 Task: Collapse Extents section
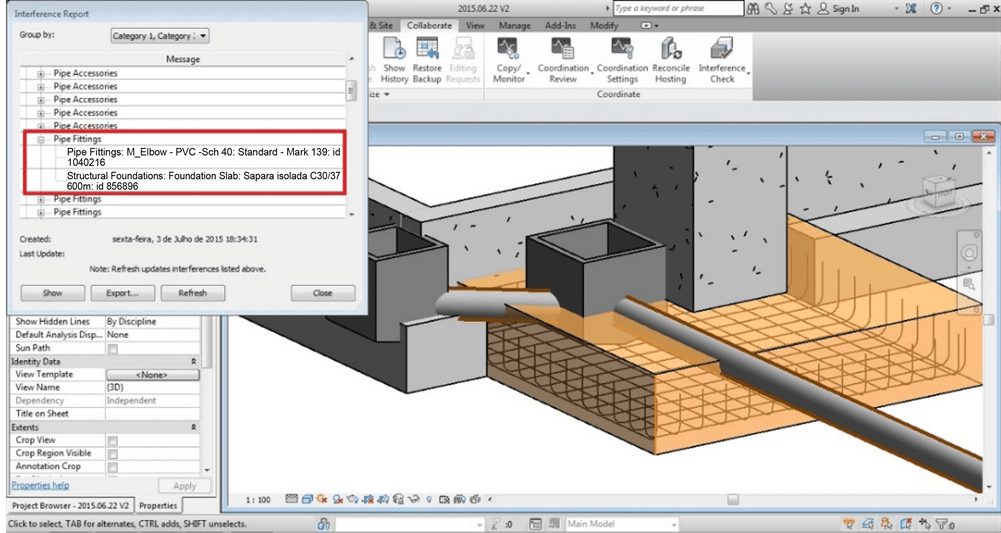pyautogui.click(x=193, y=427)
